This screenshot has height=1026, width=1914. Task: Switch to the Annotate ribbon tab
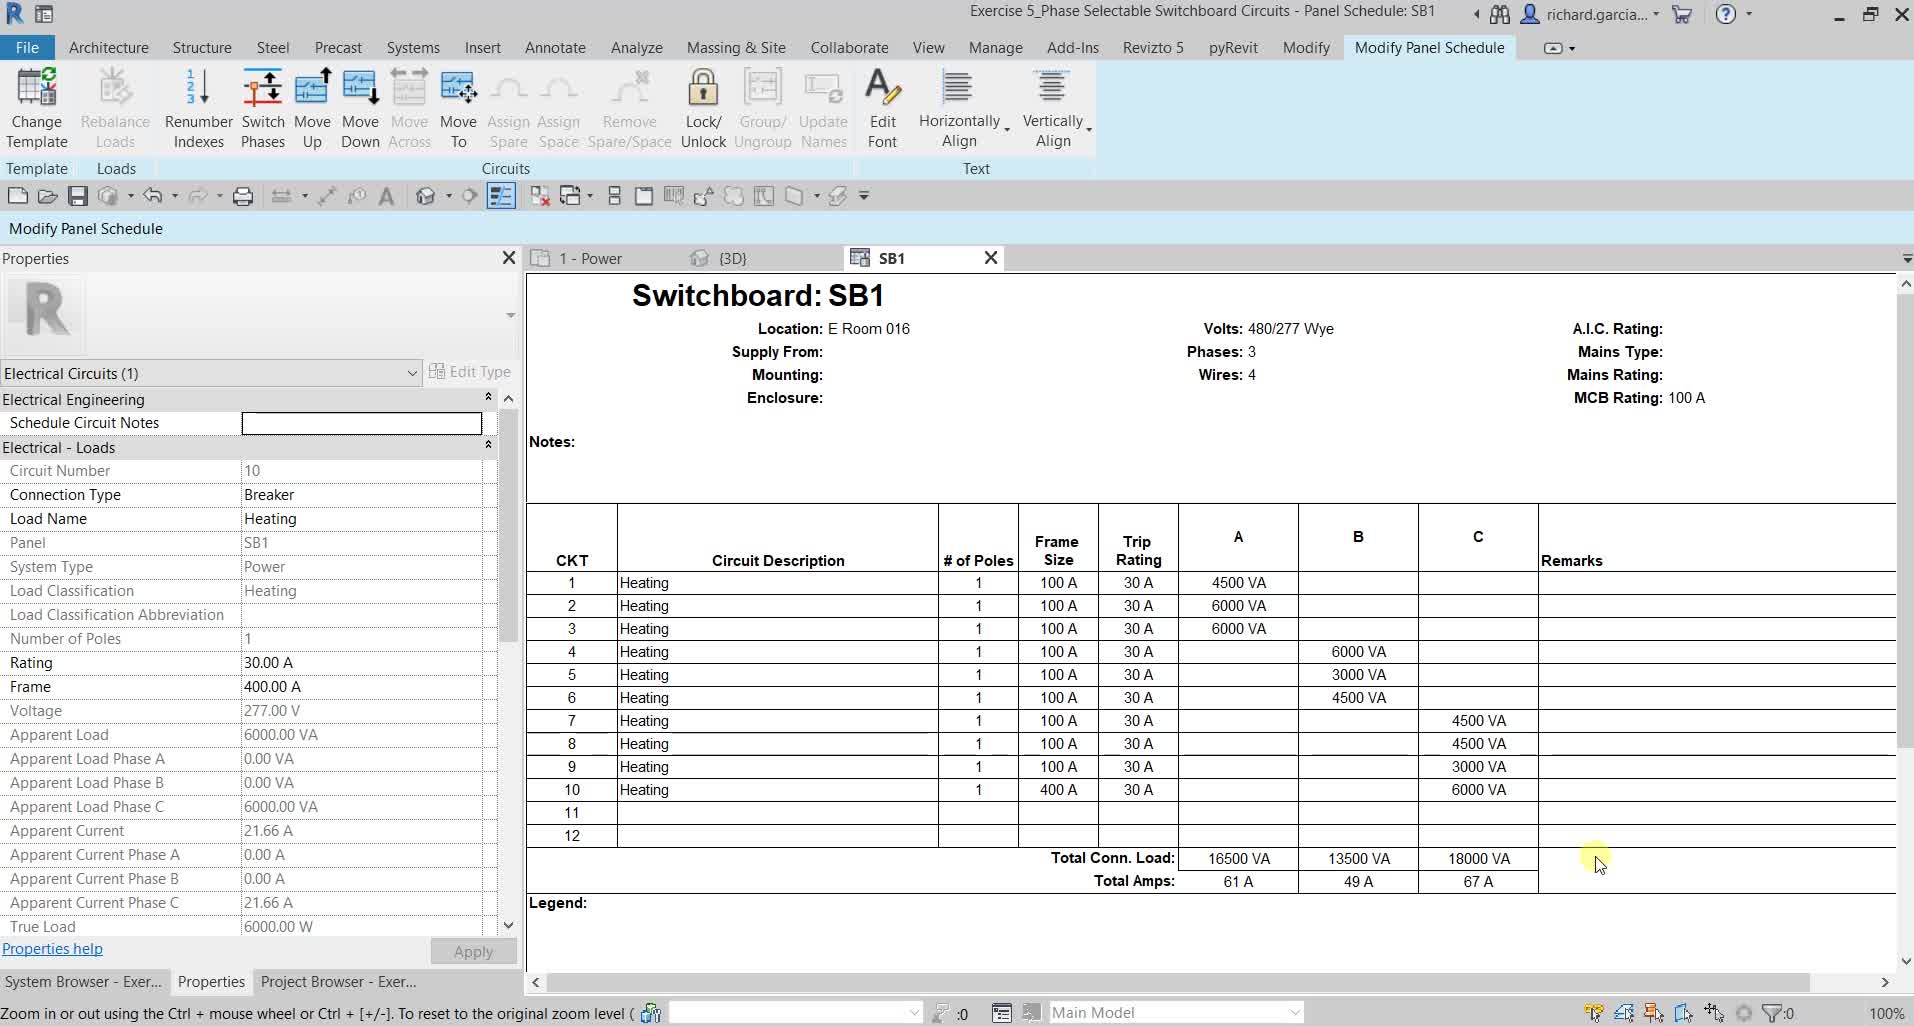pyautogui.click(x=555, y=47)
